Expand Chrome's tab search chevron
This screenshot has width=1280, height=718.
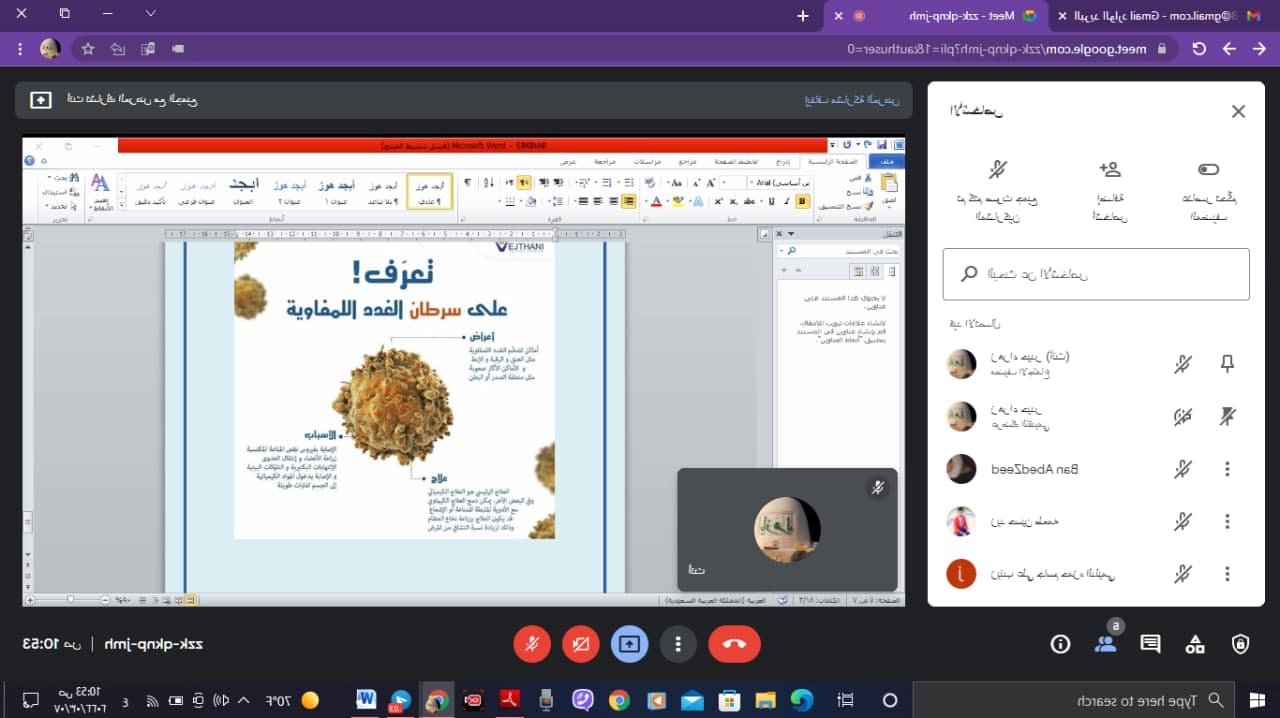[x=151, y=14]
